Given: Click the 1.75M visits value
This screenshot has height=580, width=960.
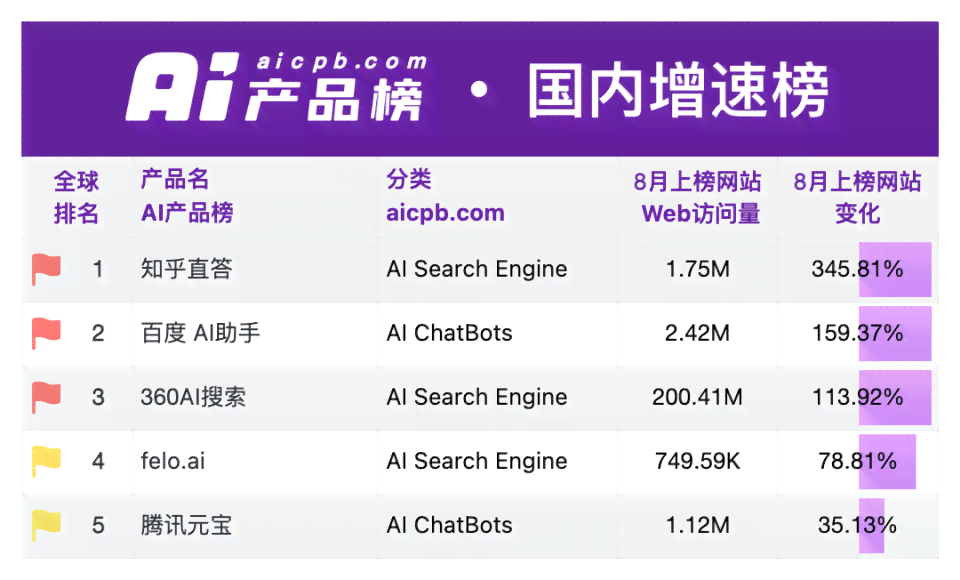Looking at the screenshot, I should (x=697, y=269).
